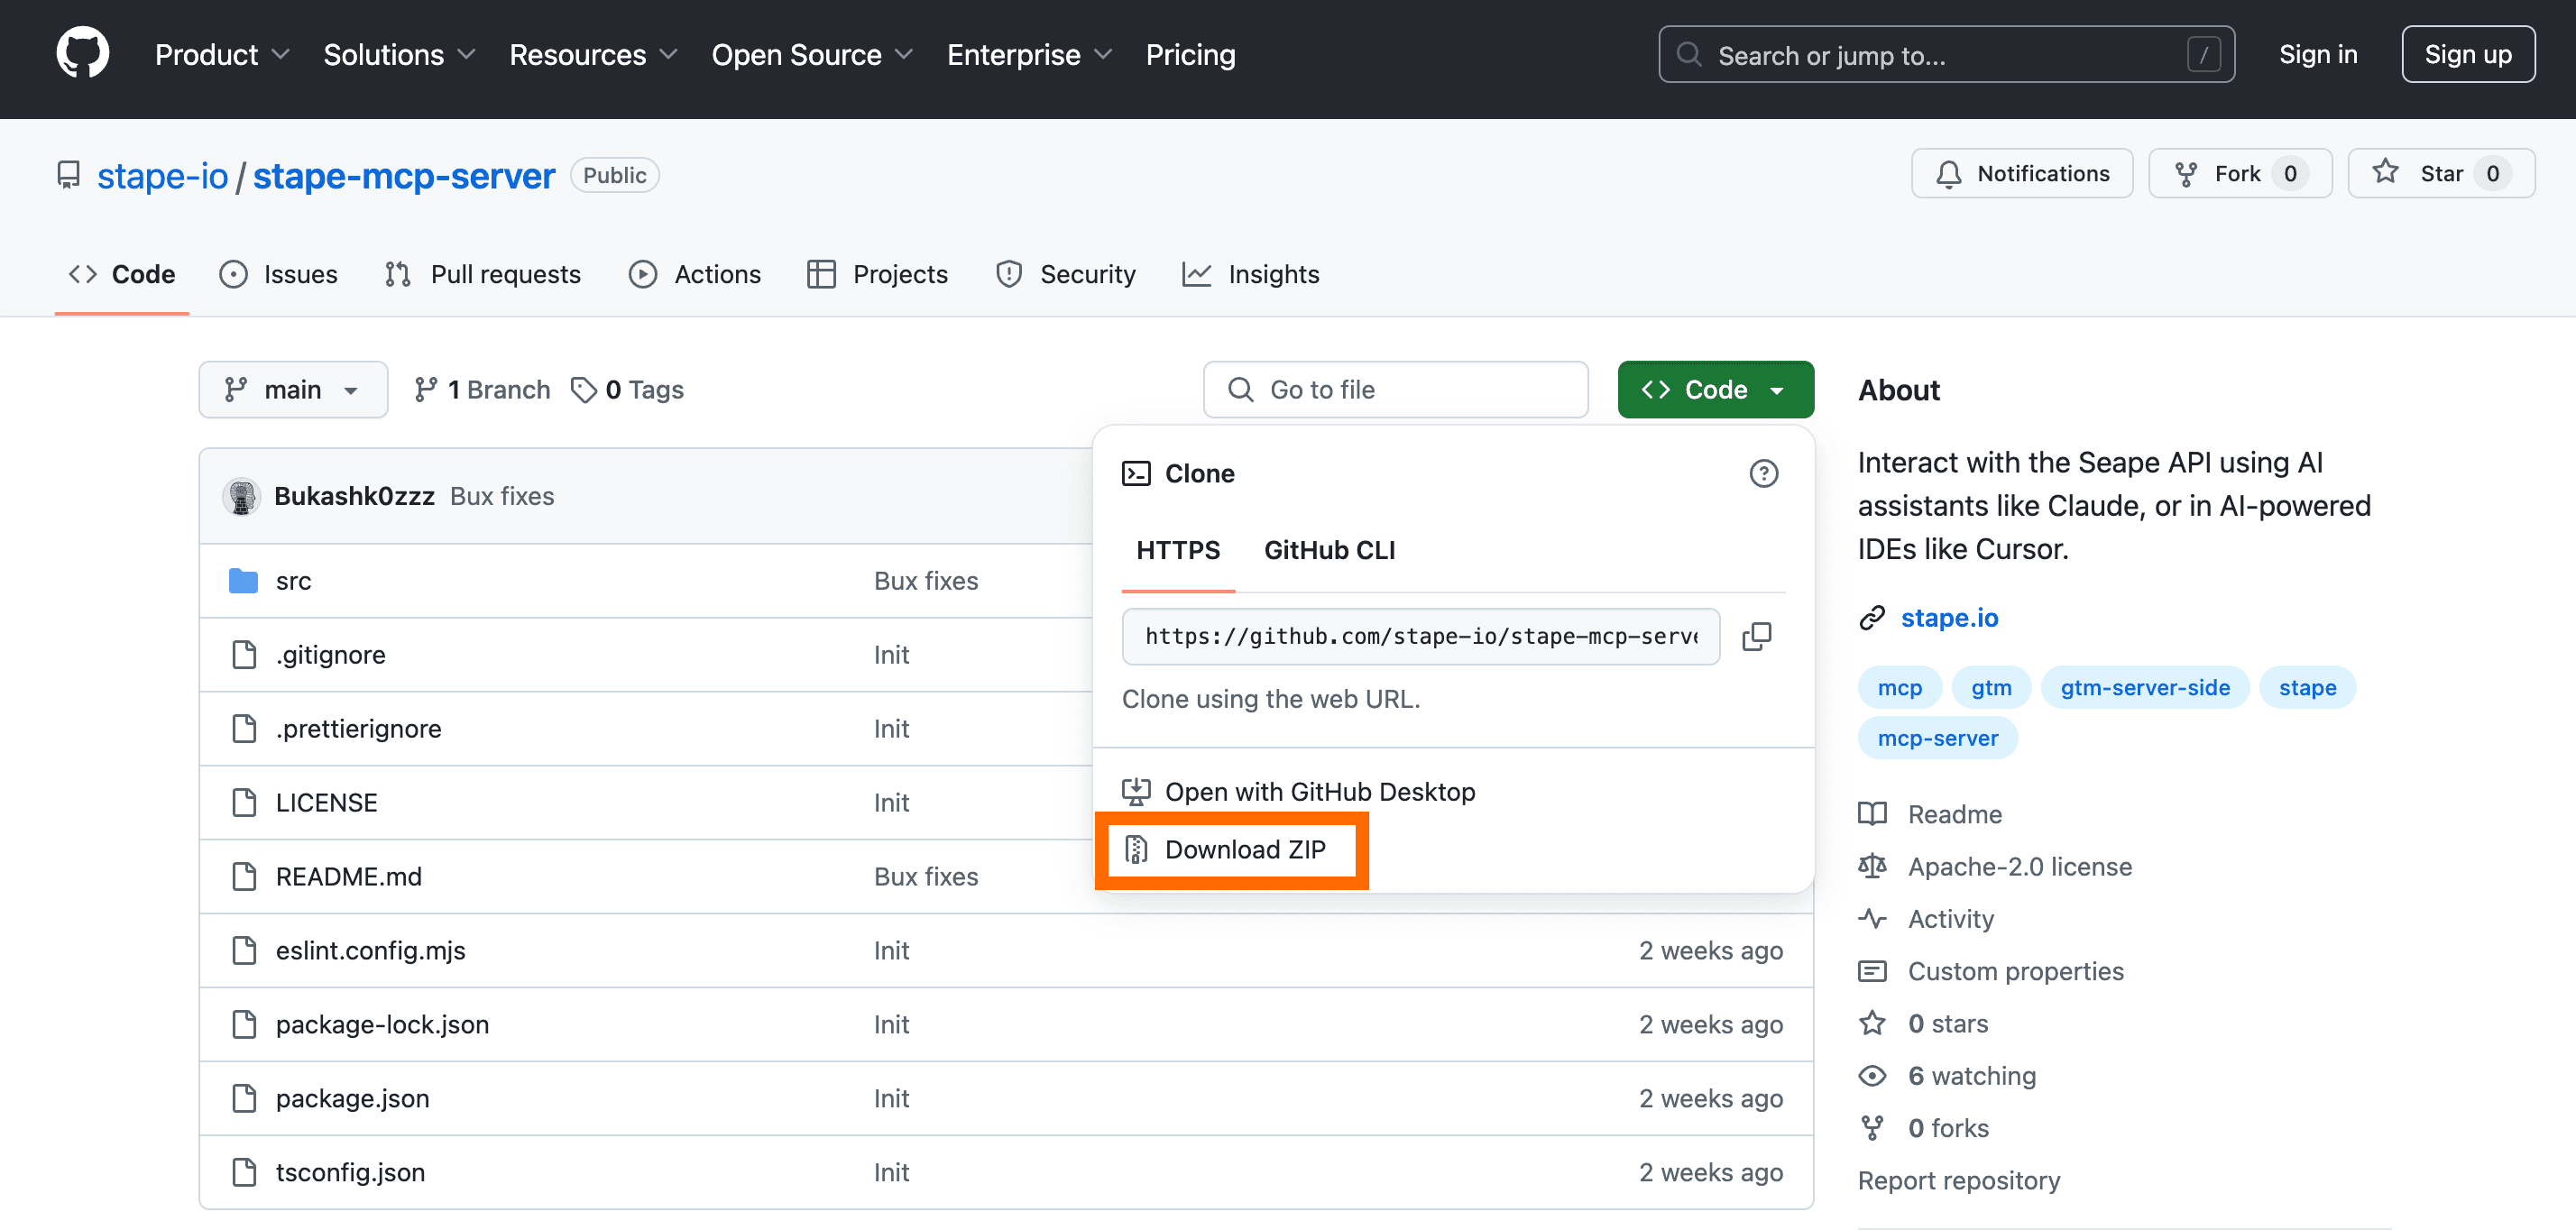Click the file icon beside LICENSE
2576x1230 pixels.
pos(244,803)
